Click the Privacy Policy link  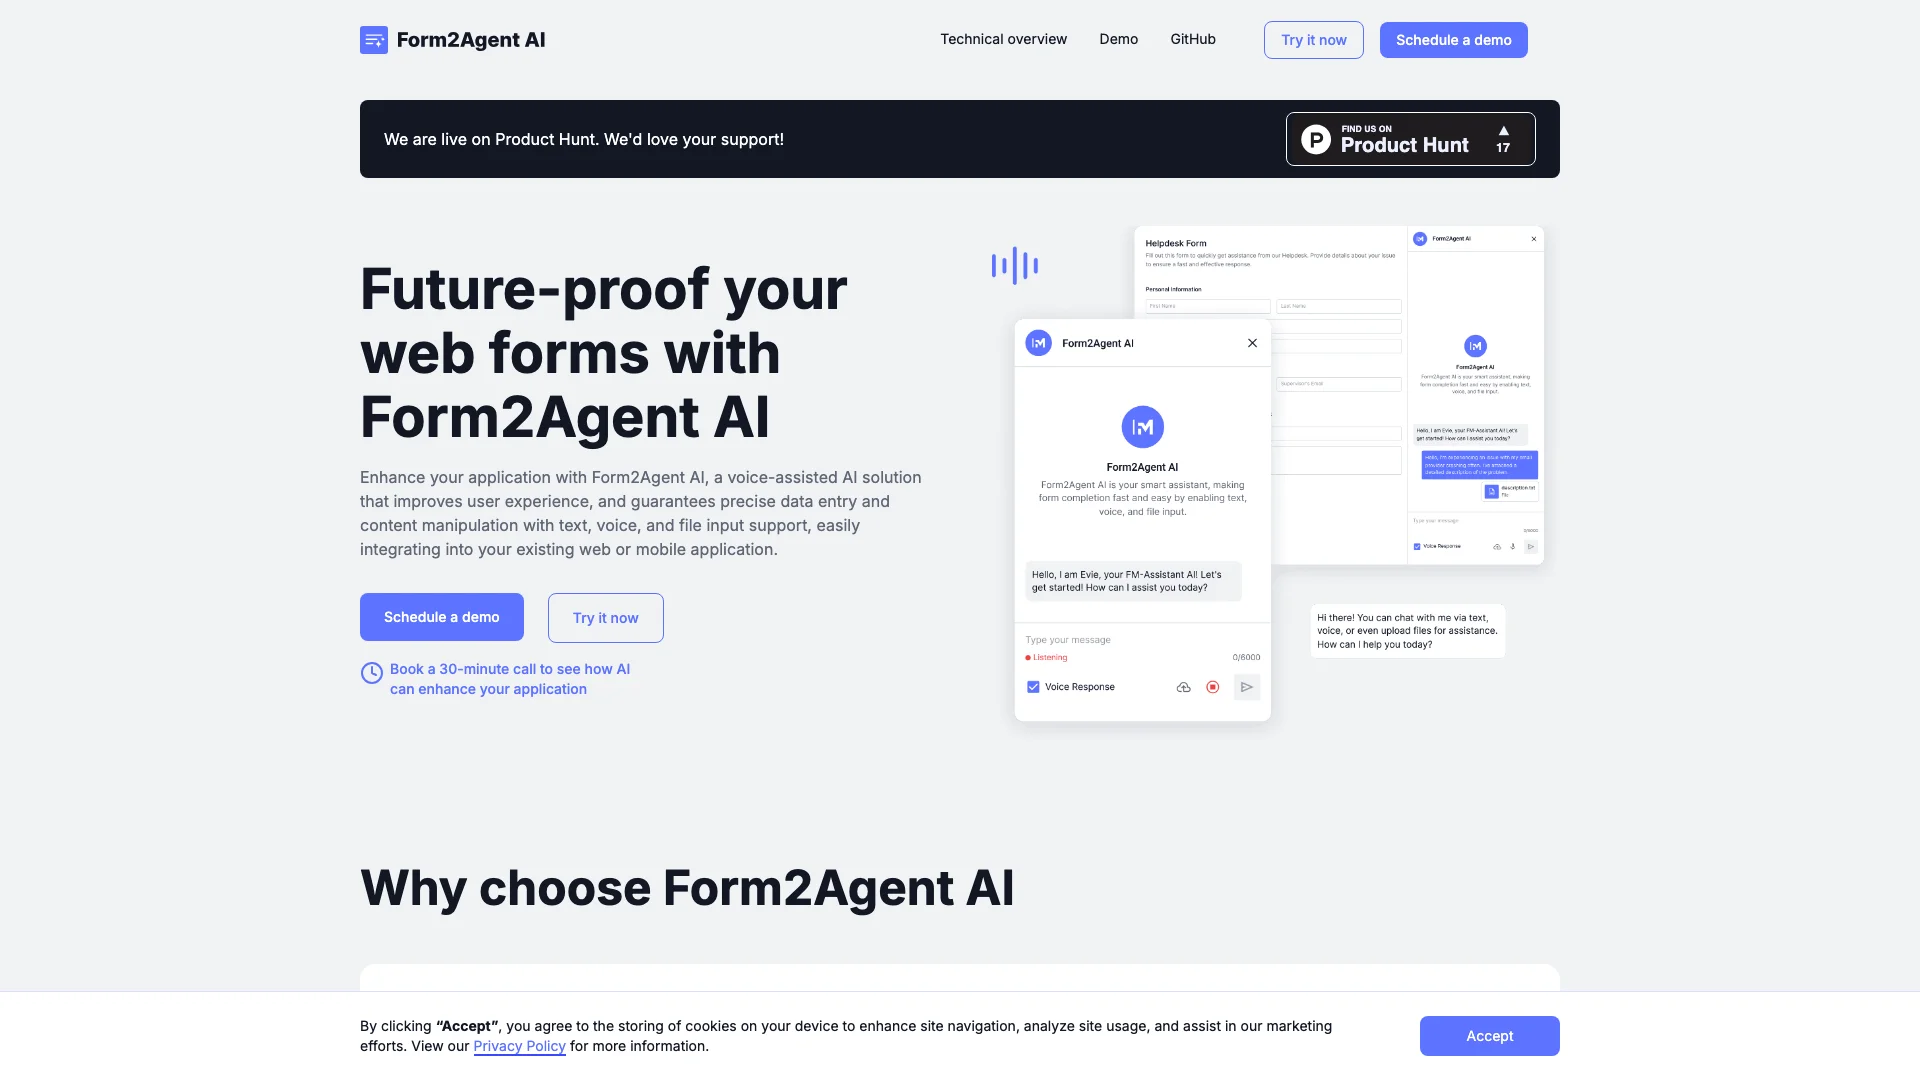pos(518,1046)
